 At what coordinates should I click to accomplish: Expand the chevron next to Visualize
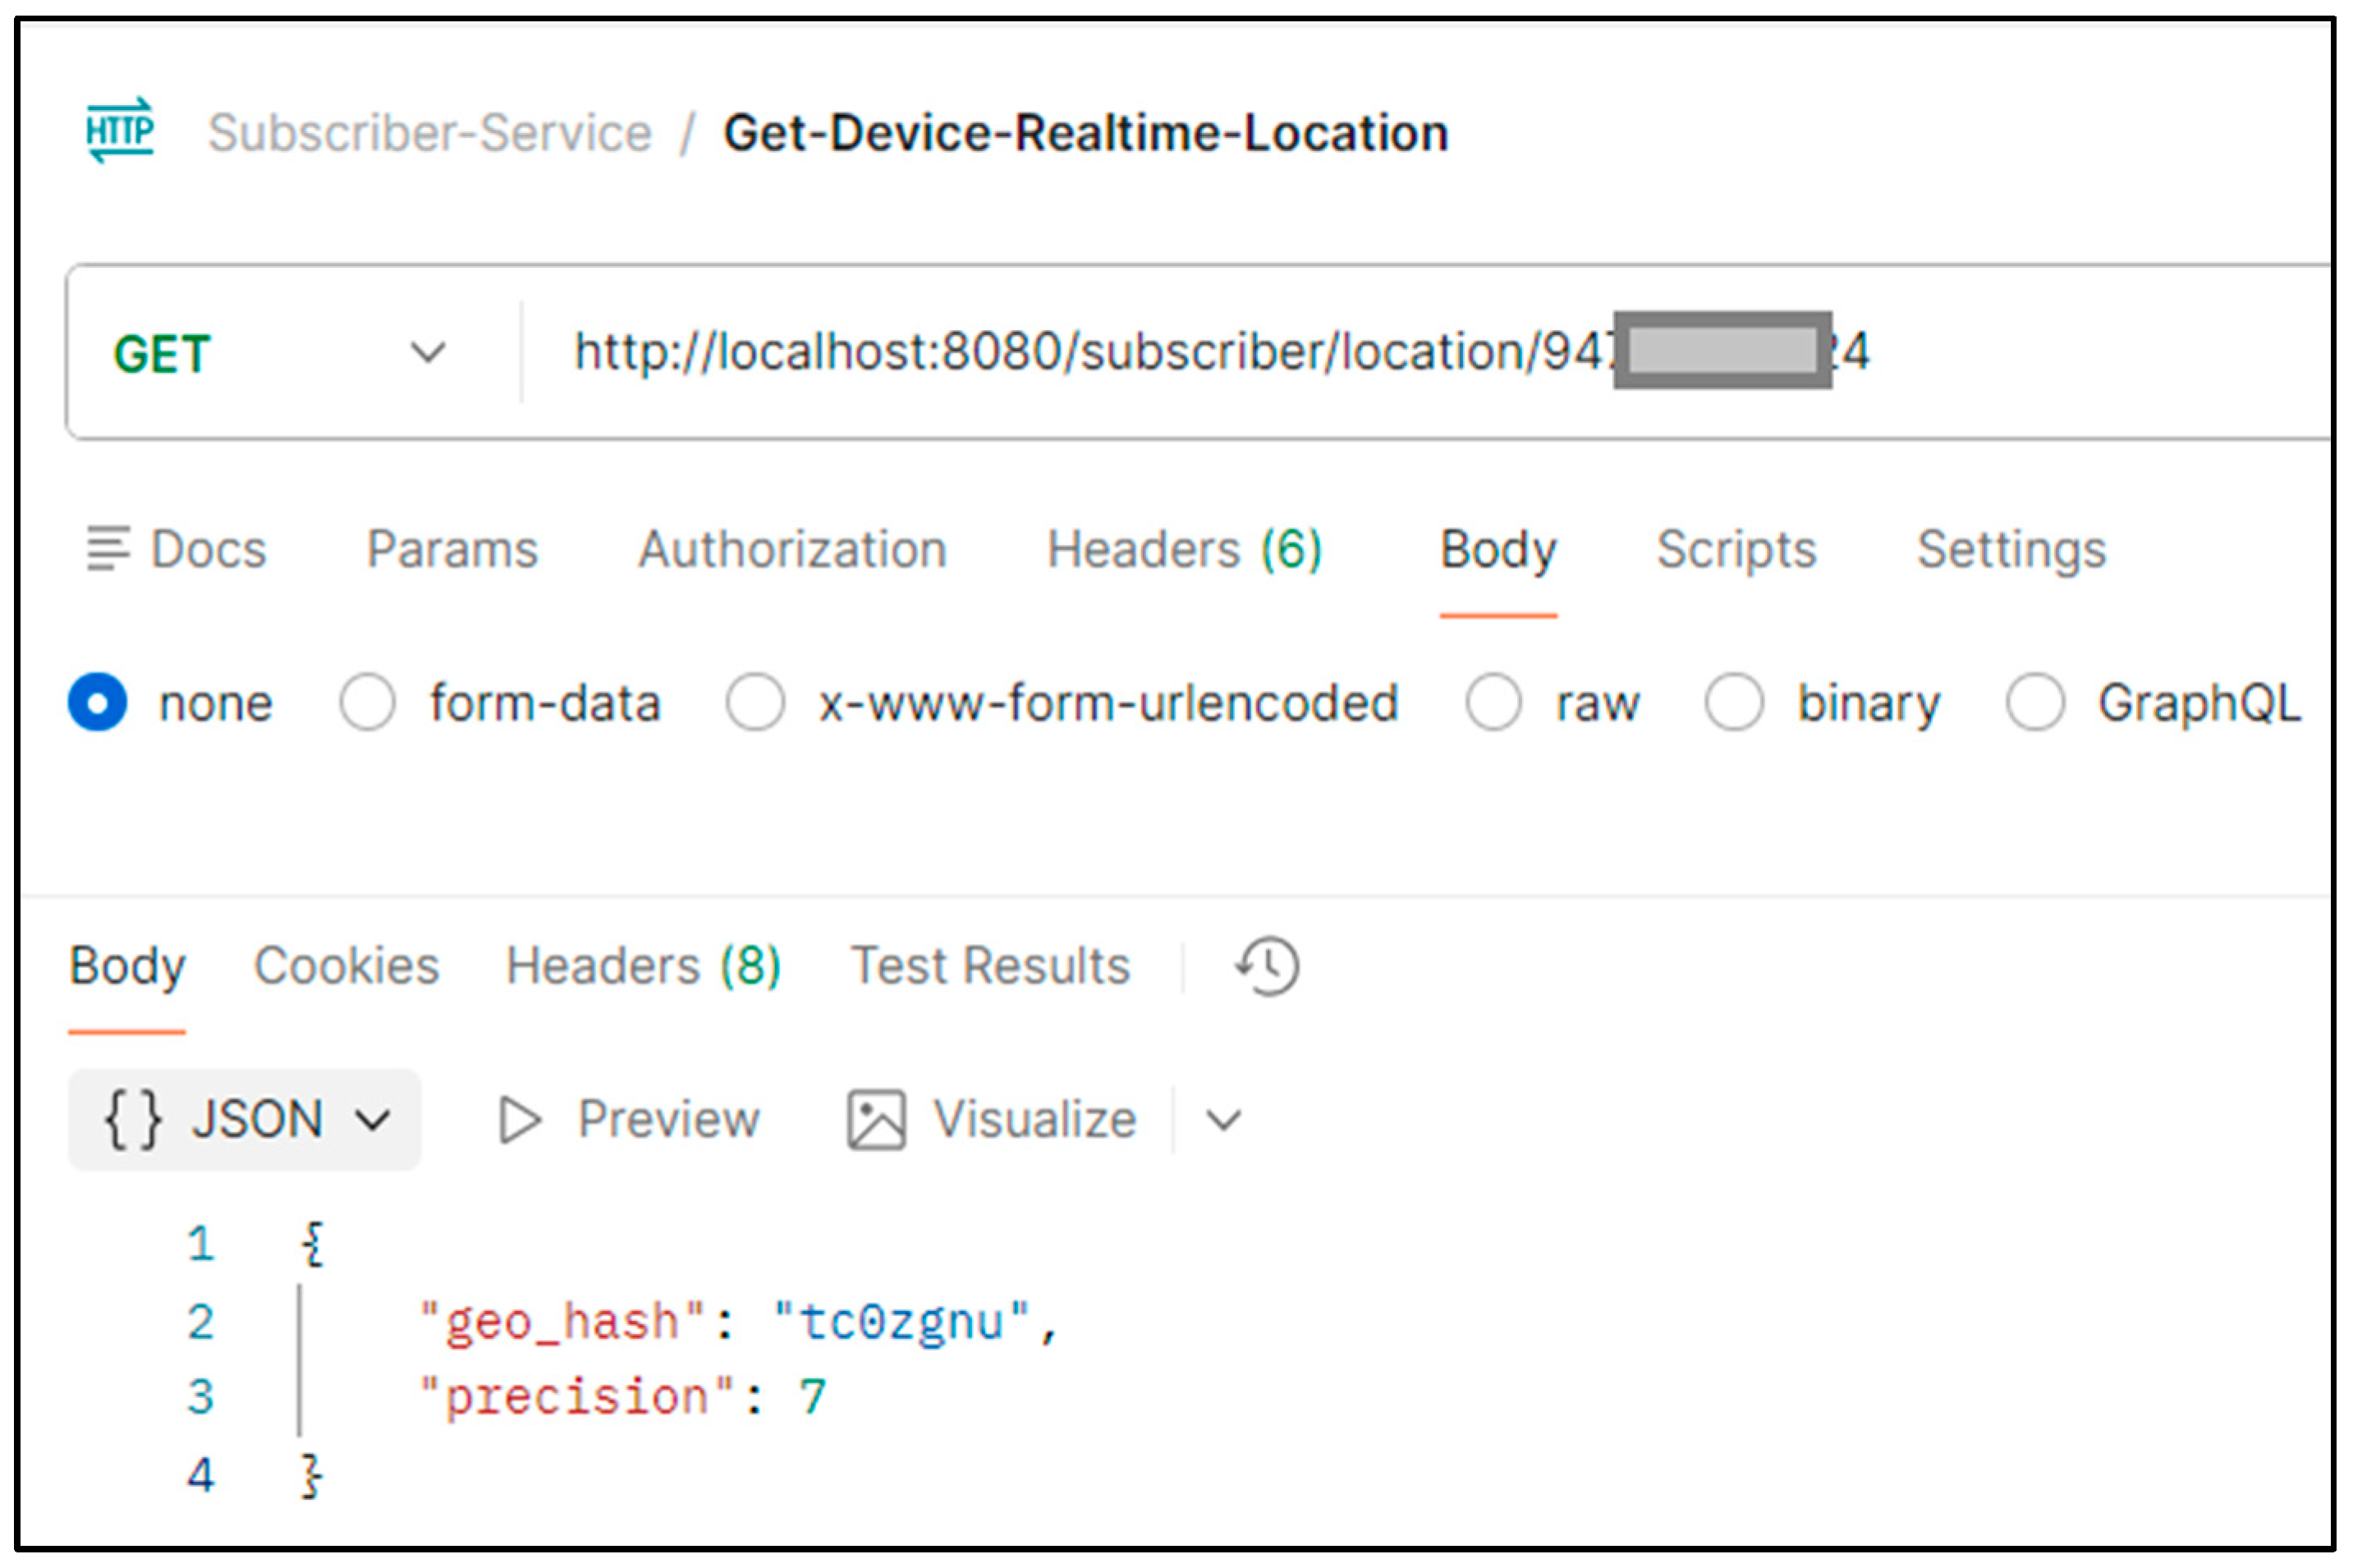point(1223,1119)
